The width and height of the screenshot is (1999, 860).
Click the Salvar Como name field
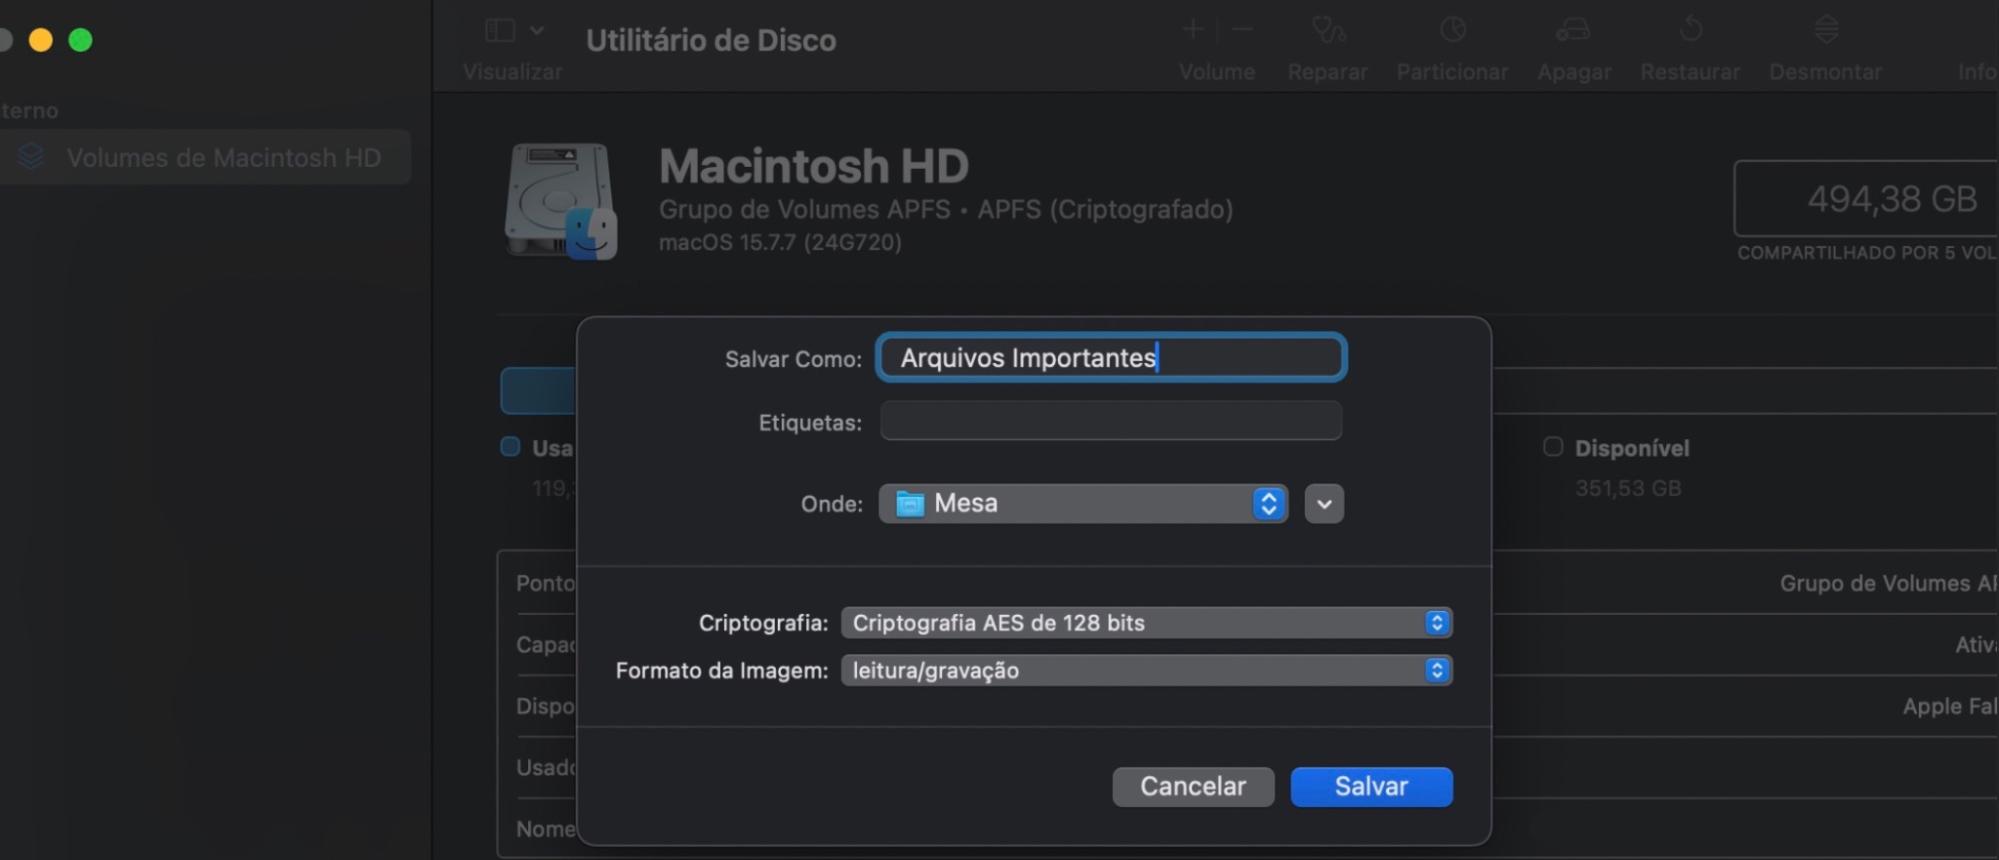point(1111,357)
